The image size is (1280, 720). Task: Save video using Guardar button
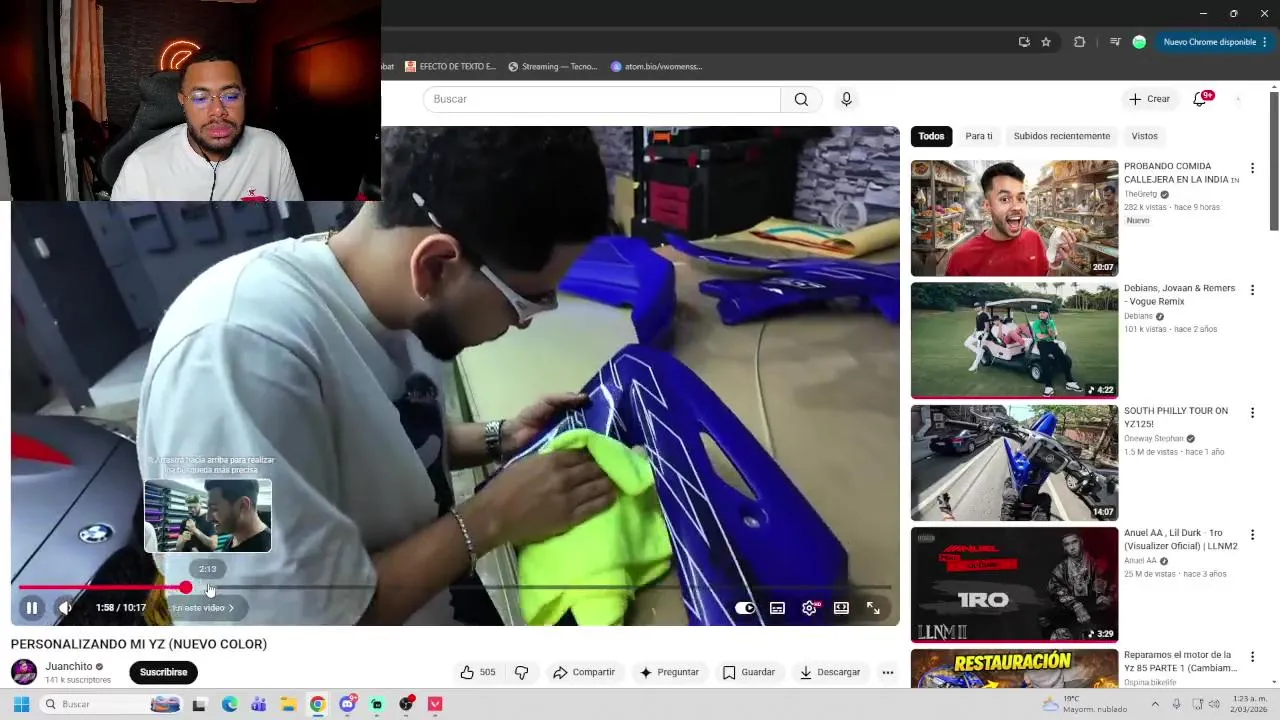pyautogui.click(x=749, y=672)
